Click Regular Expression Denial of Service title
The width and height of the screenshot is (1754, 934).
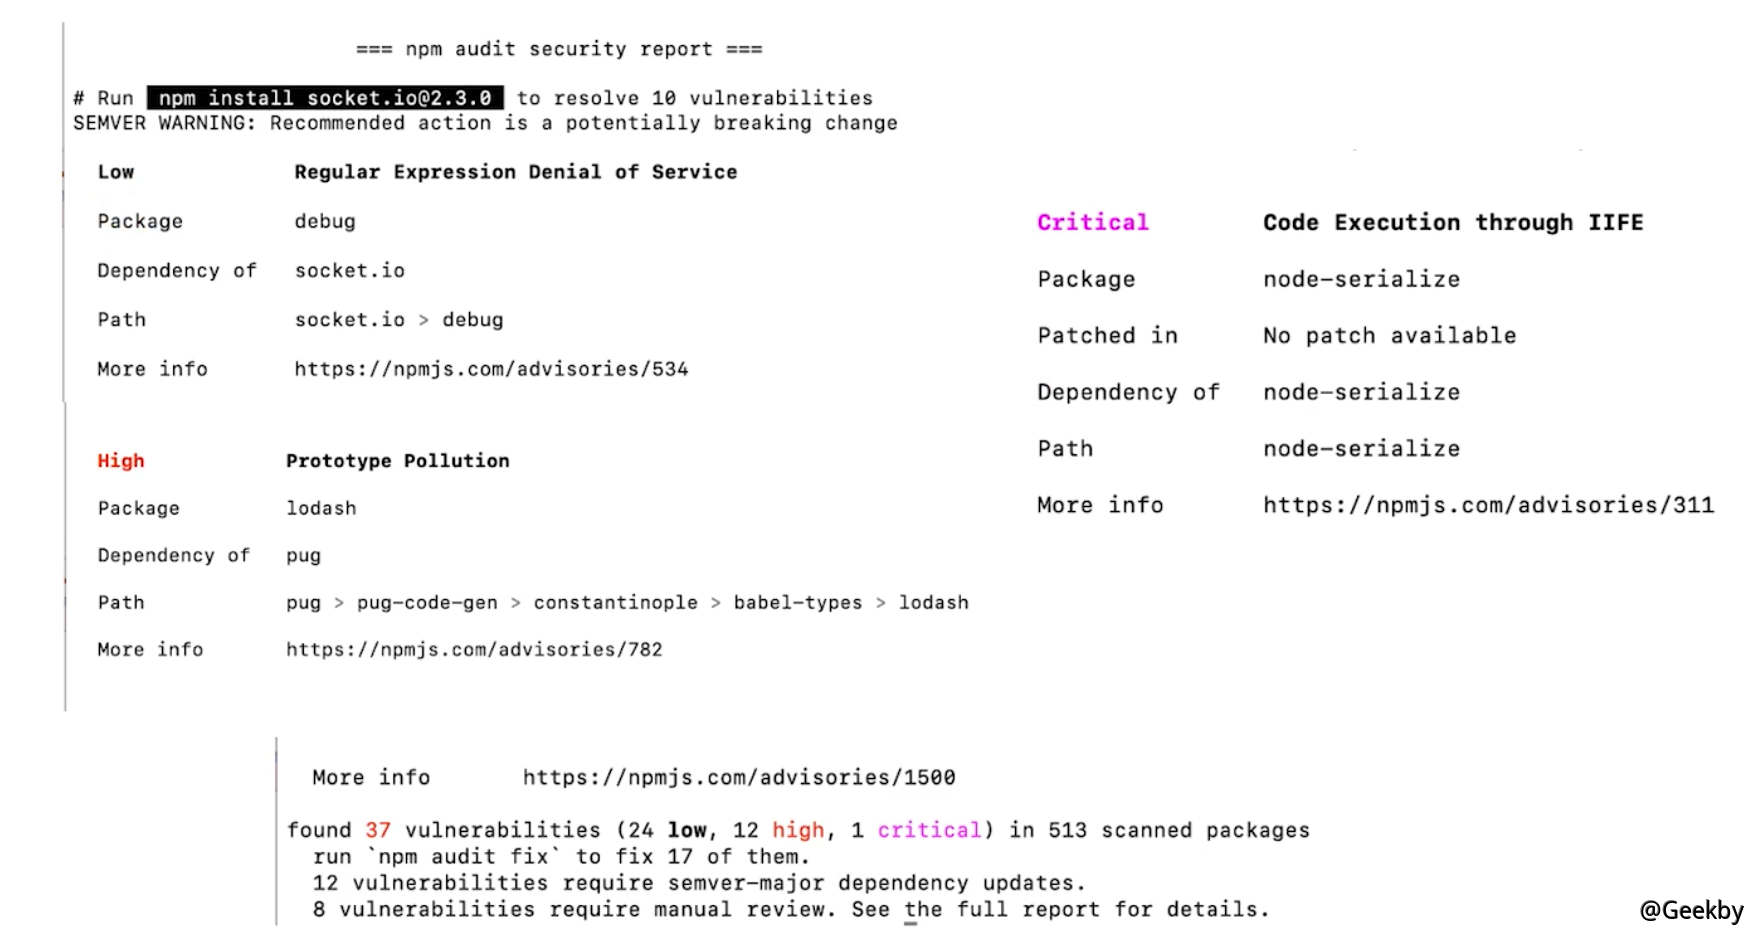(x=516, y=172)
